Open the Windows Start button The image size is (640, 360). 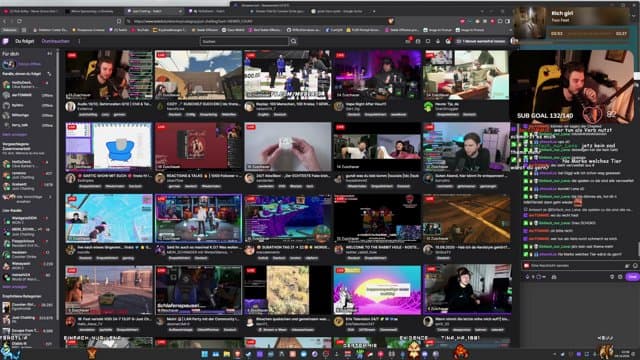click(204, 354)
